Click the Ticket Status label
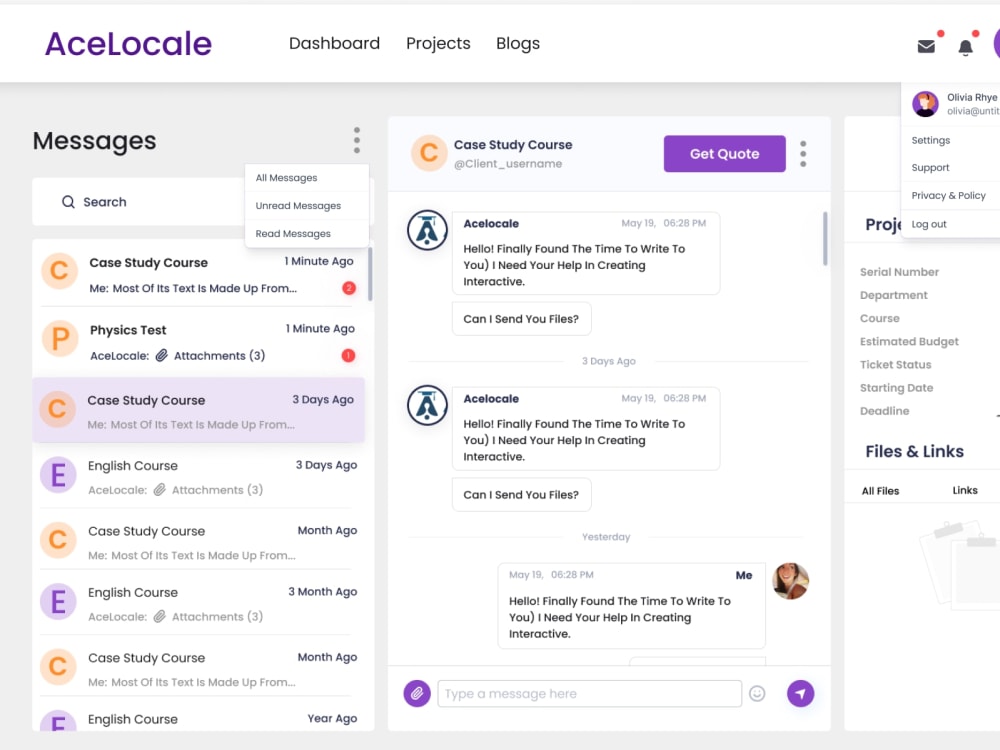The width and height of the screenshot is (1000, 750). (895, 364)
